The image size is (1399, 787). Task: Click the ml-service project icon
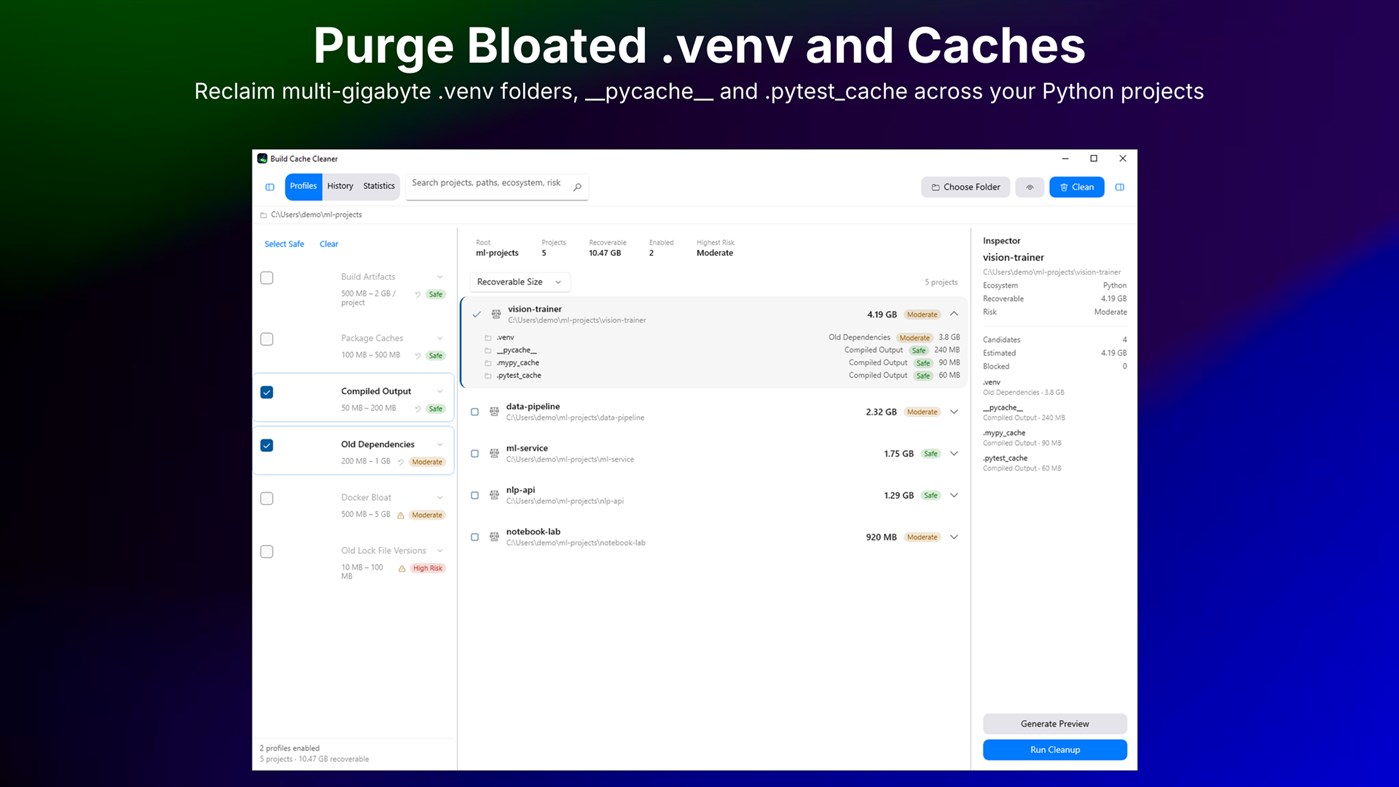494,453
